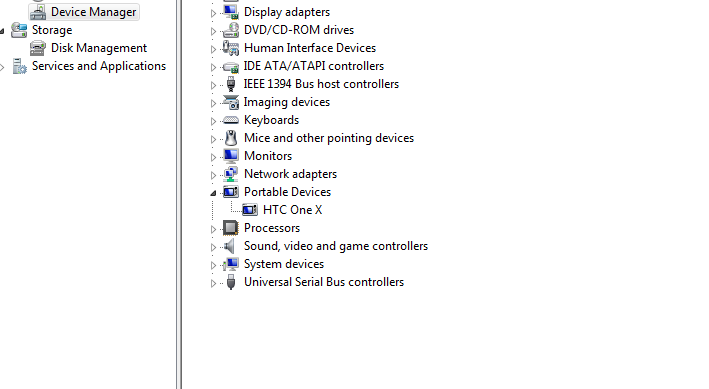This screenshot has height=389, width=709.
Task: Select IDE ATA/ATAPI controllers label
Action: pos(313,66)
